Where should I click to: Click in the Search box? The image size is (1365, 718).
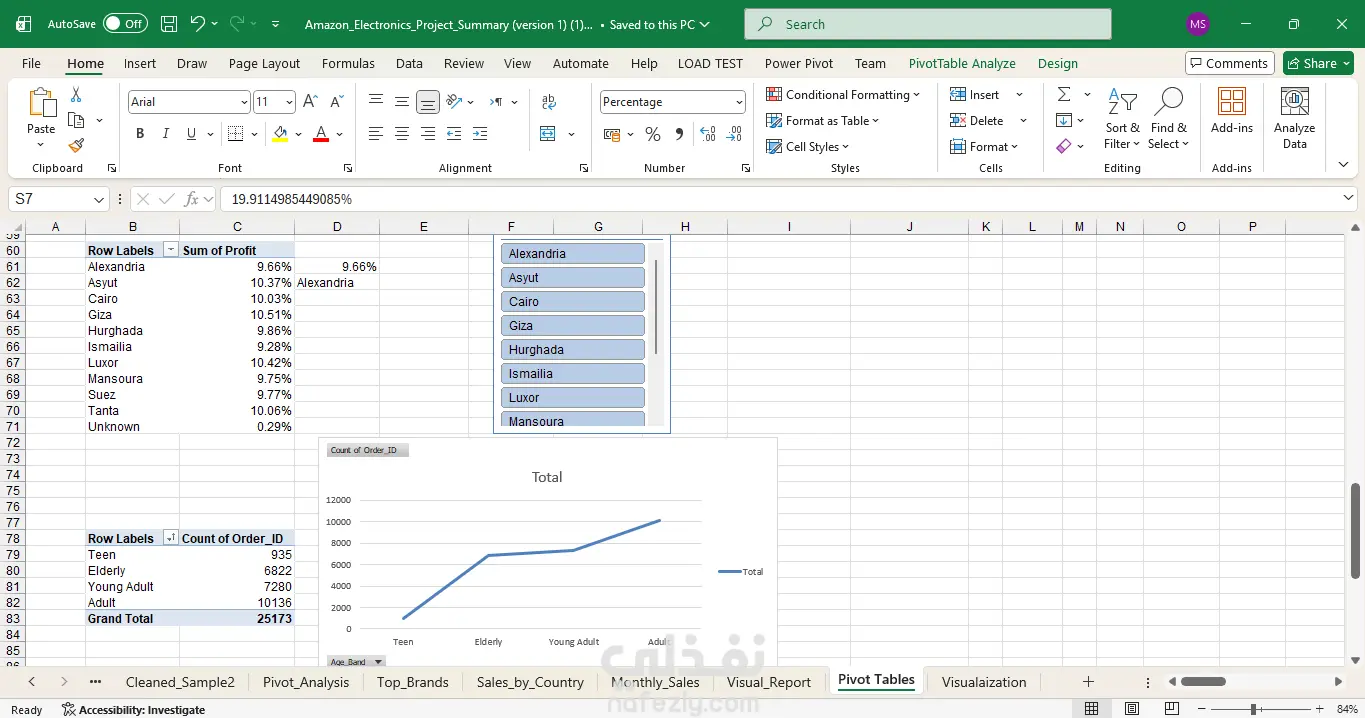tap(927, 24)
